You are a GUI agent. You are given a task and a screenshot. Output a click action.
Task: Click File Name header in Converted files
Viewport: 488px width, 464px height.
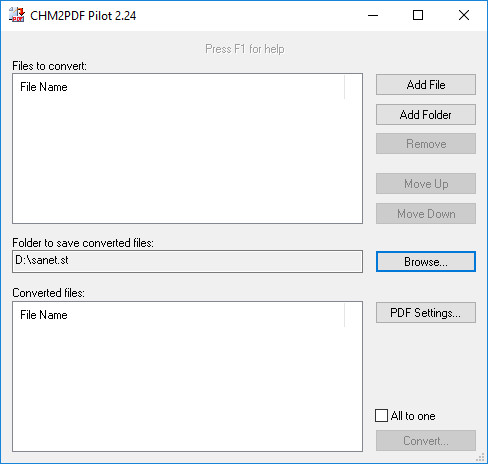[44, 315]
